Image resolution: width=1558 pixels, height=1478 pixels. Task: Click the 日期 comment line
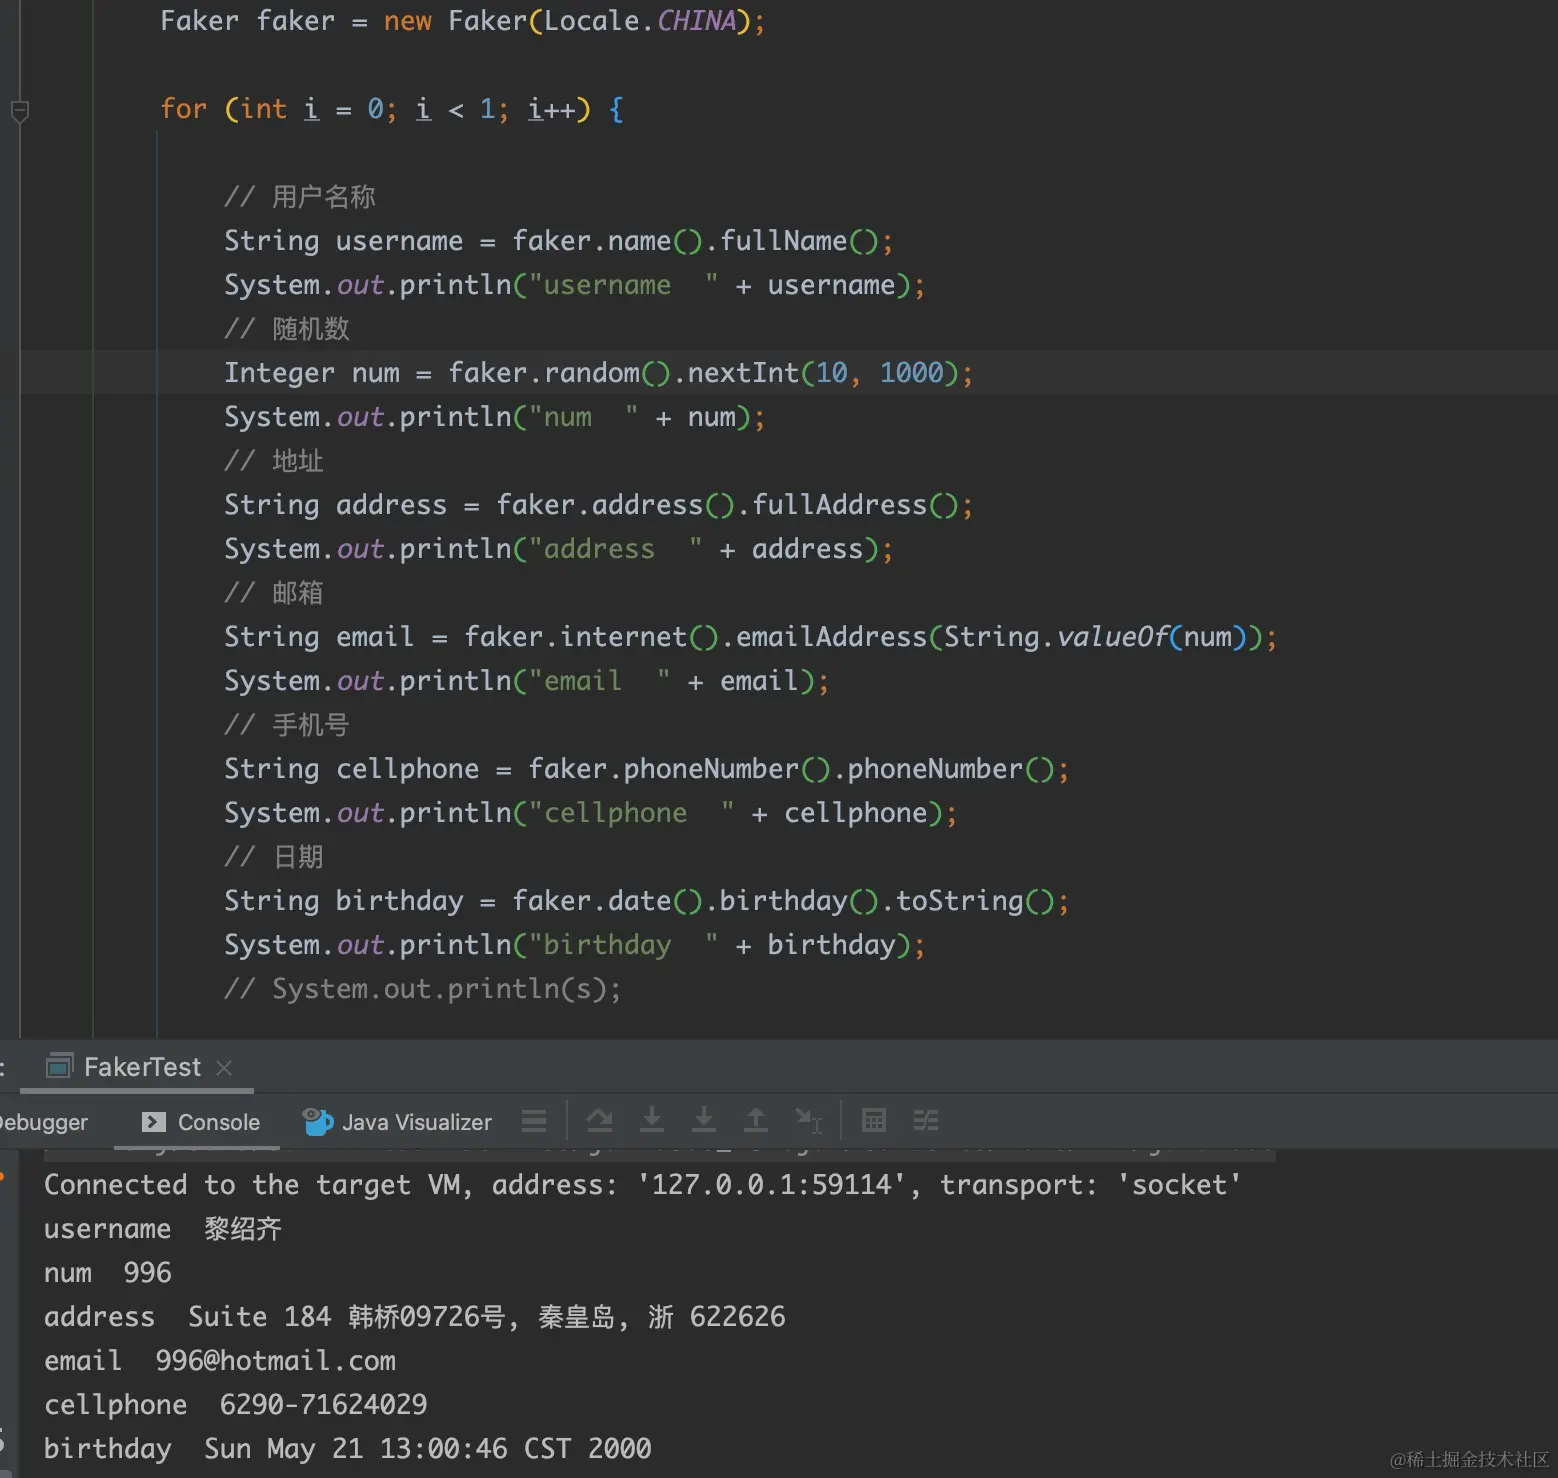coord(274,857)
